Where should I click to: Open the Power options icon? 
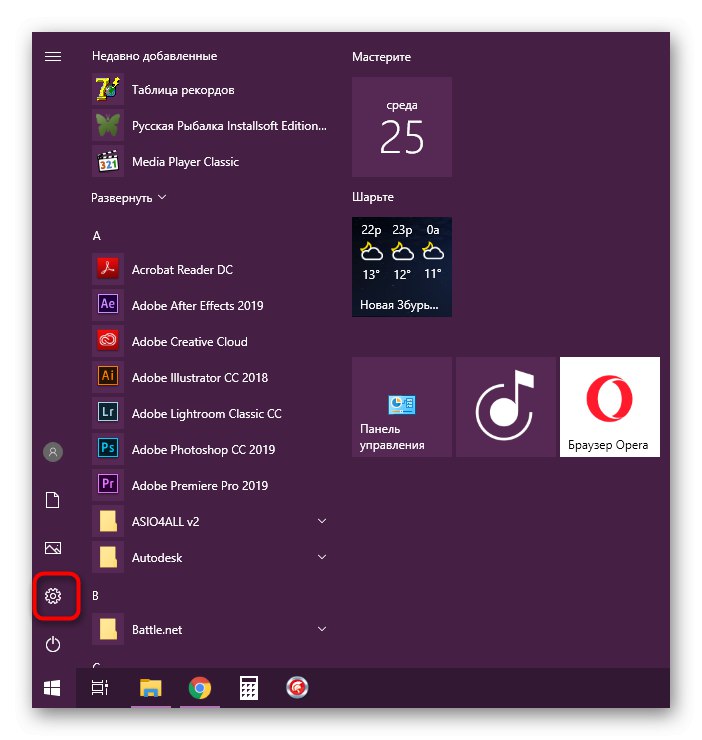click(x=53, y=644)
